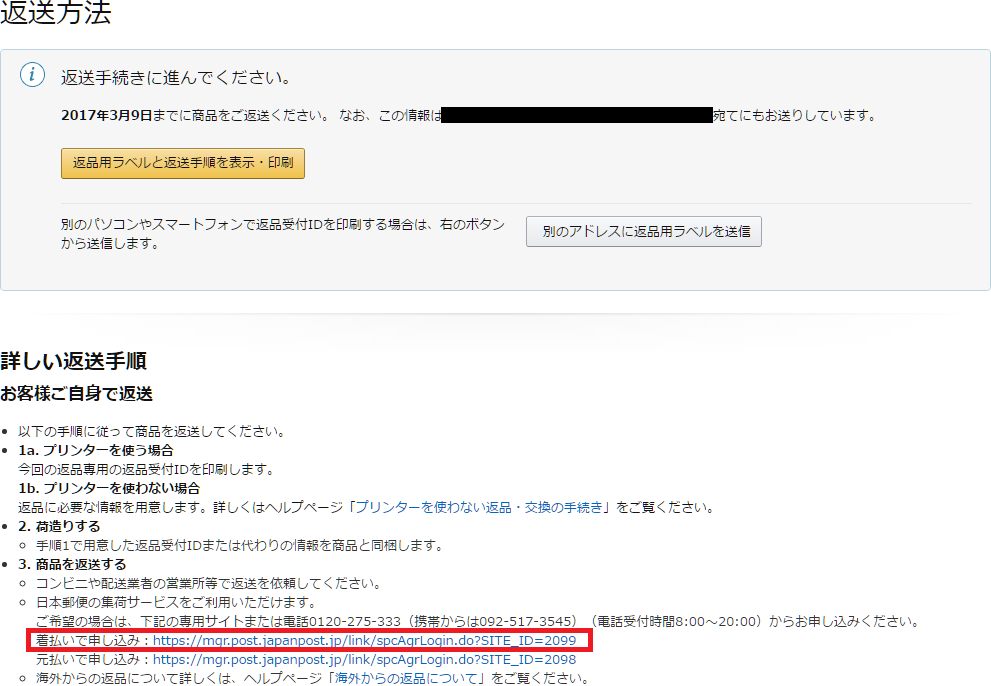Click the 詳しい返送手順 heading
991x686 pixels.
tap(73, 361)
